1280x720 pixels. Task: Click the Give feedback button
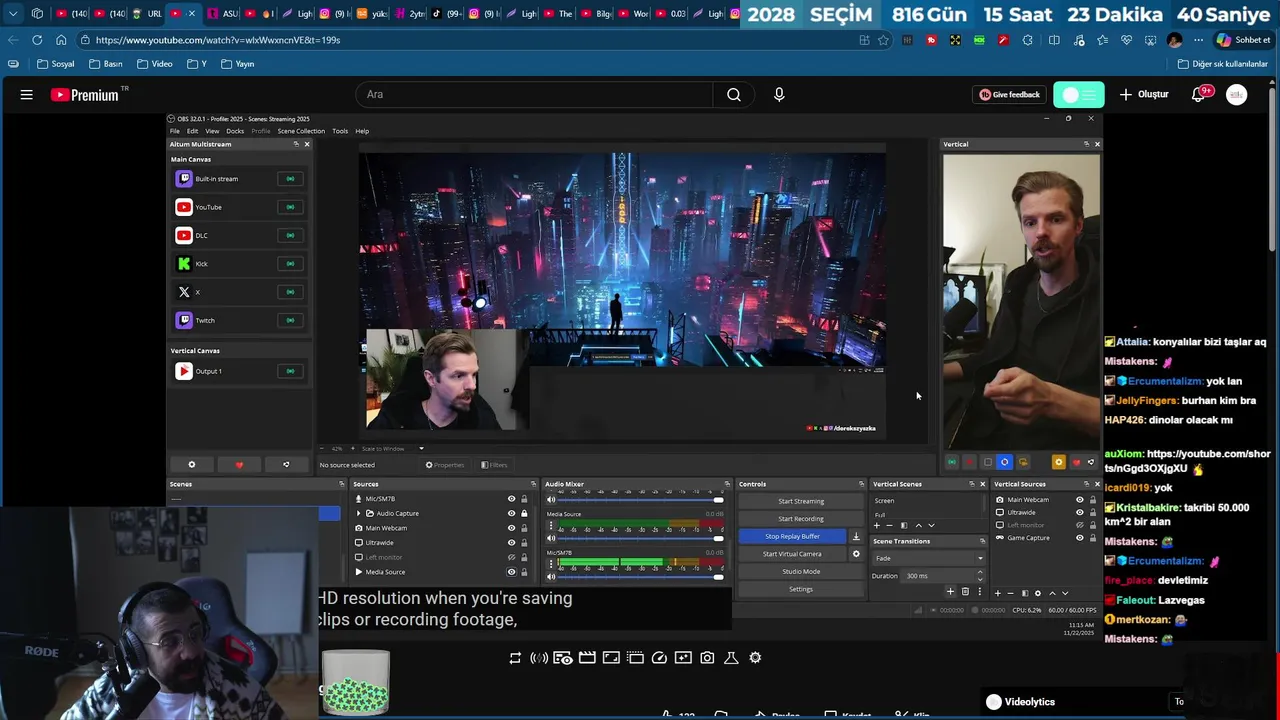click(1009, 95)
